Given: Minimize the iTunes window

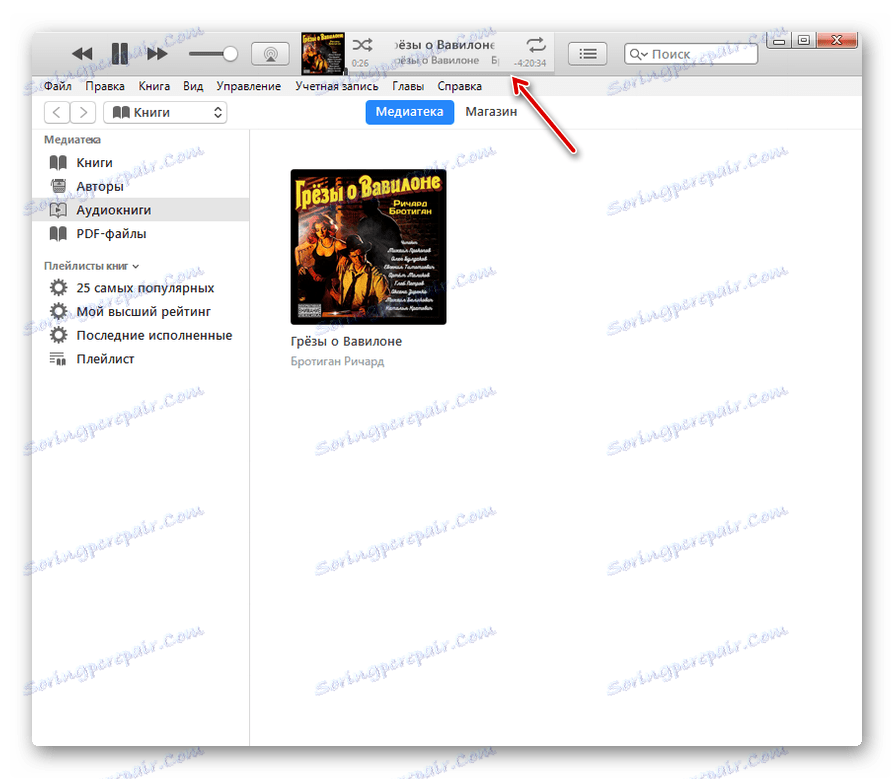Looking at the screenshot, I should point(779,40).
